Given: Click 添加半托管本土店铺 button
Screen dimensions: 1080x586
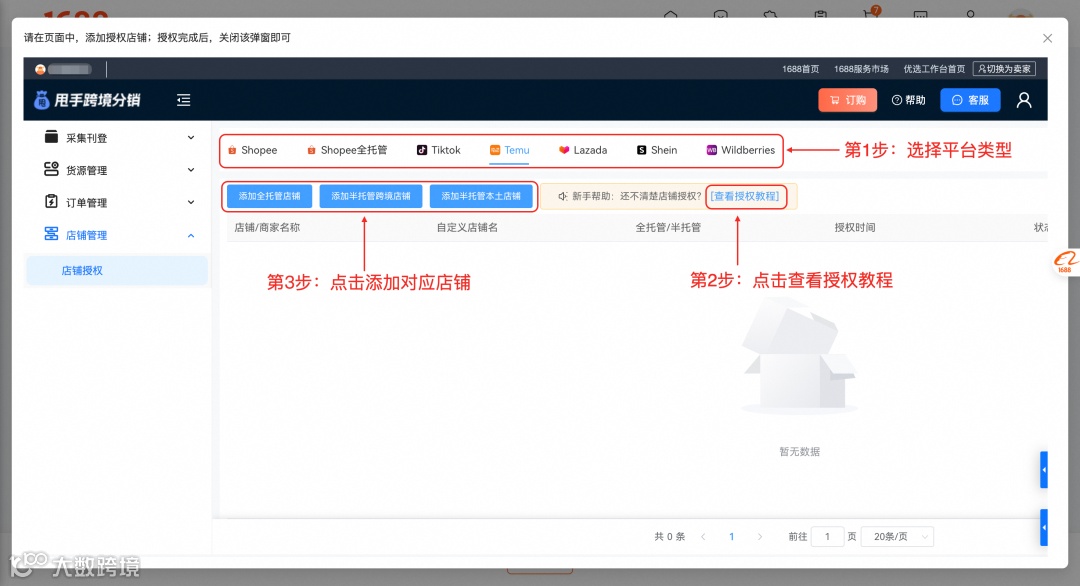Looking at the screenshot, I should (481, 196).
